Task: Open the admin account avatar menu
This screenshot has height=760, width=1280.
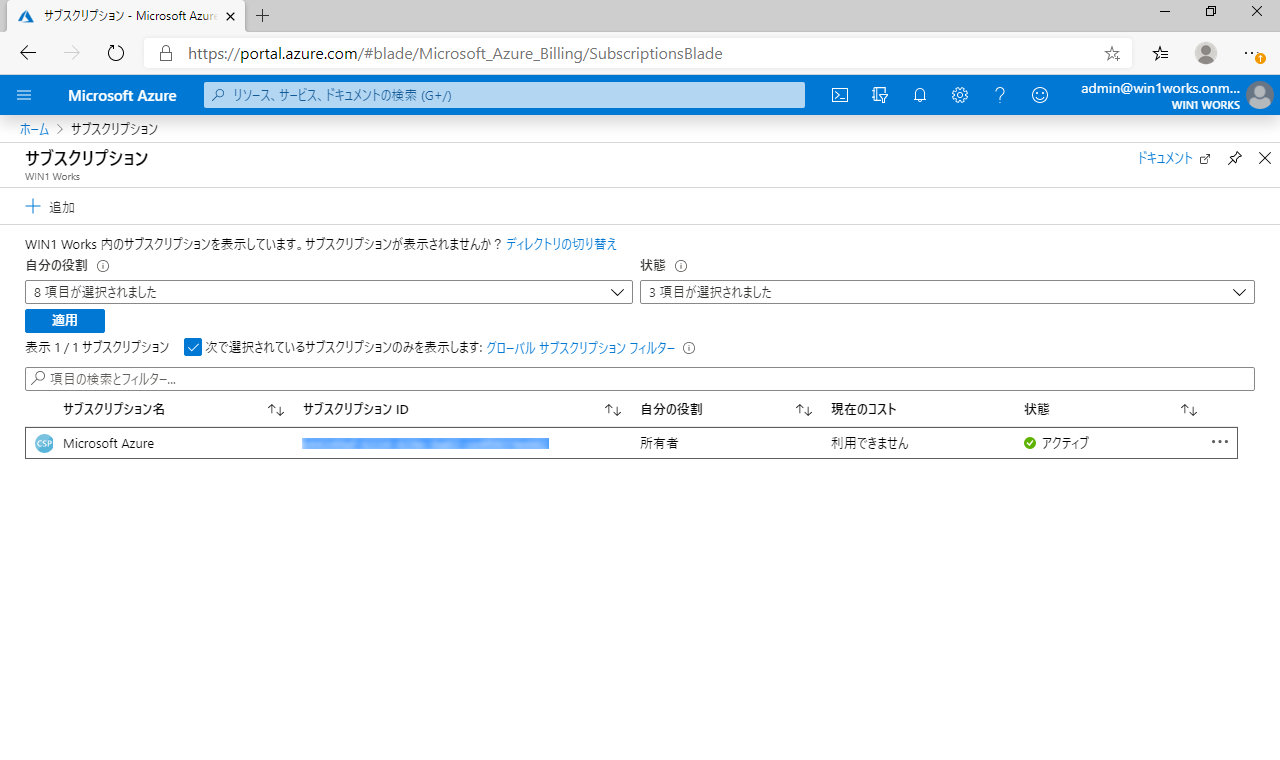Action: pos(1259,96)
